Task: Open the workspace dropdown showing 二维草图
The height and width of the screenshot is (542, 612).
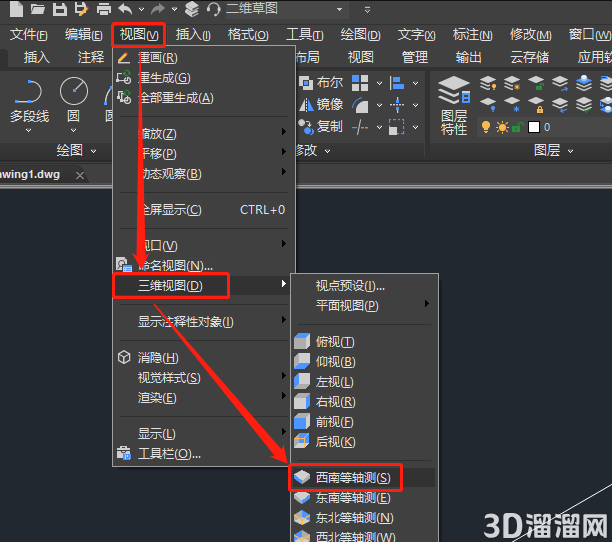Action: pos(285,9)
